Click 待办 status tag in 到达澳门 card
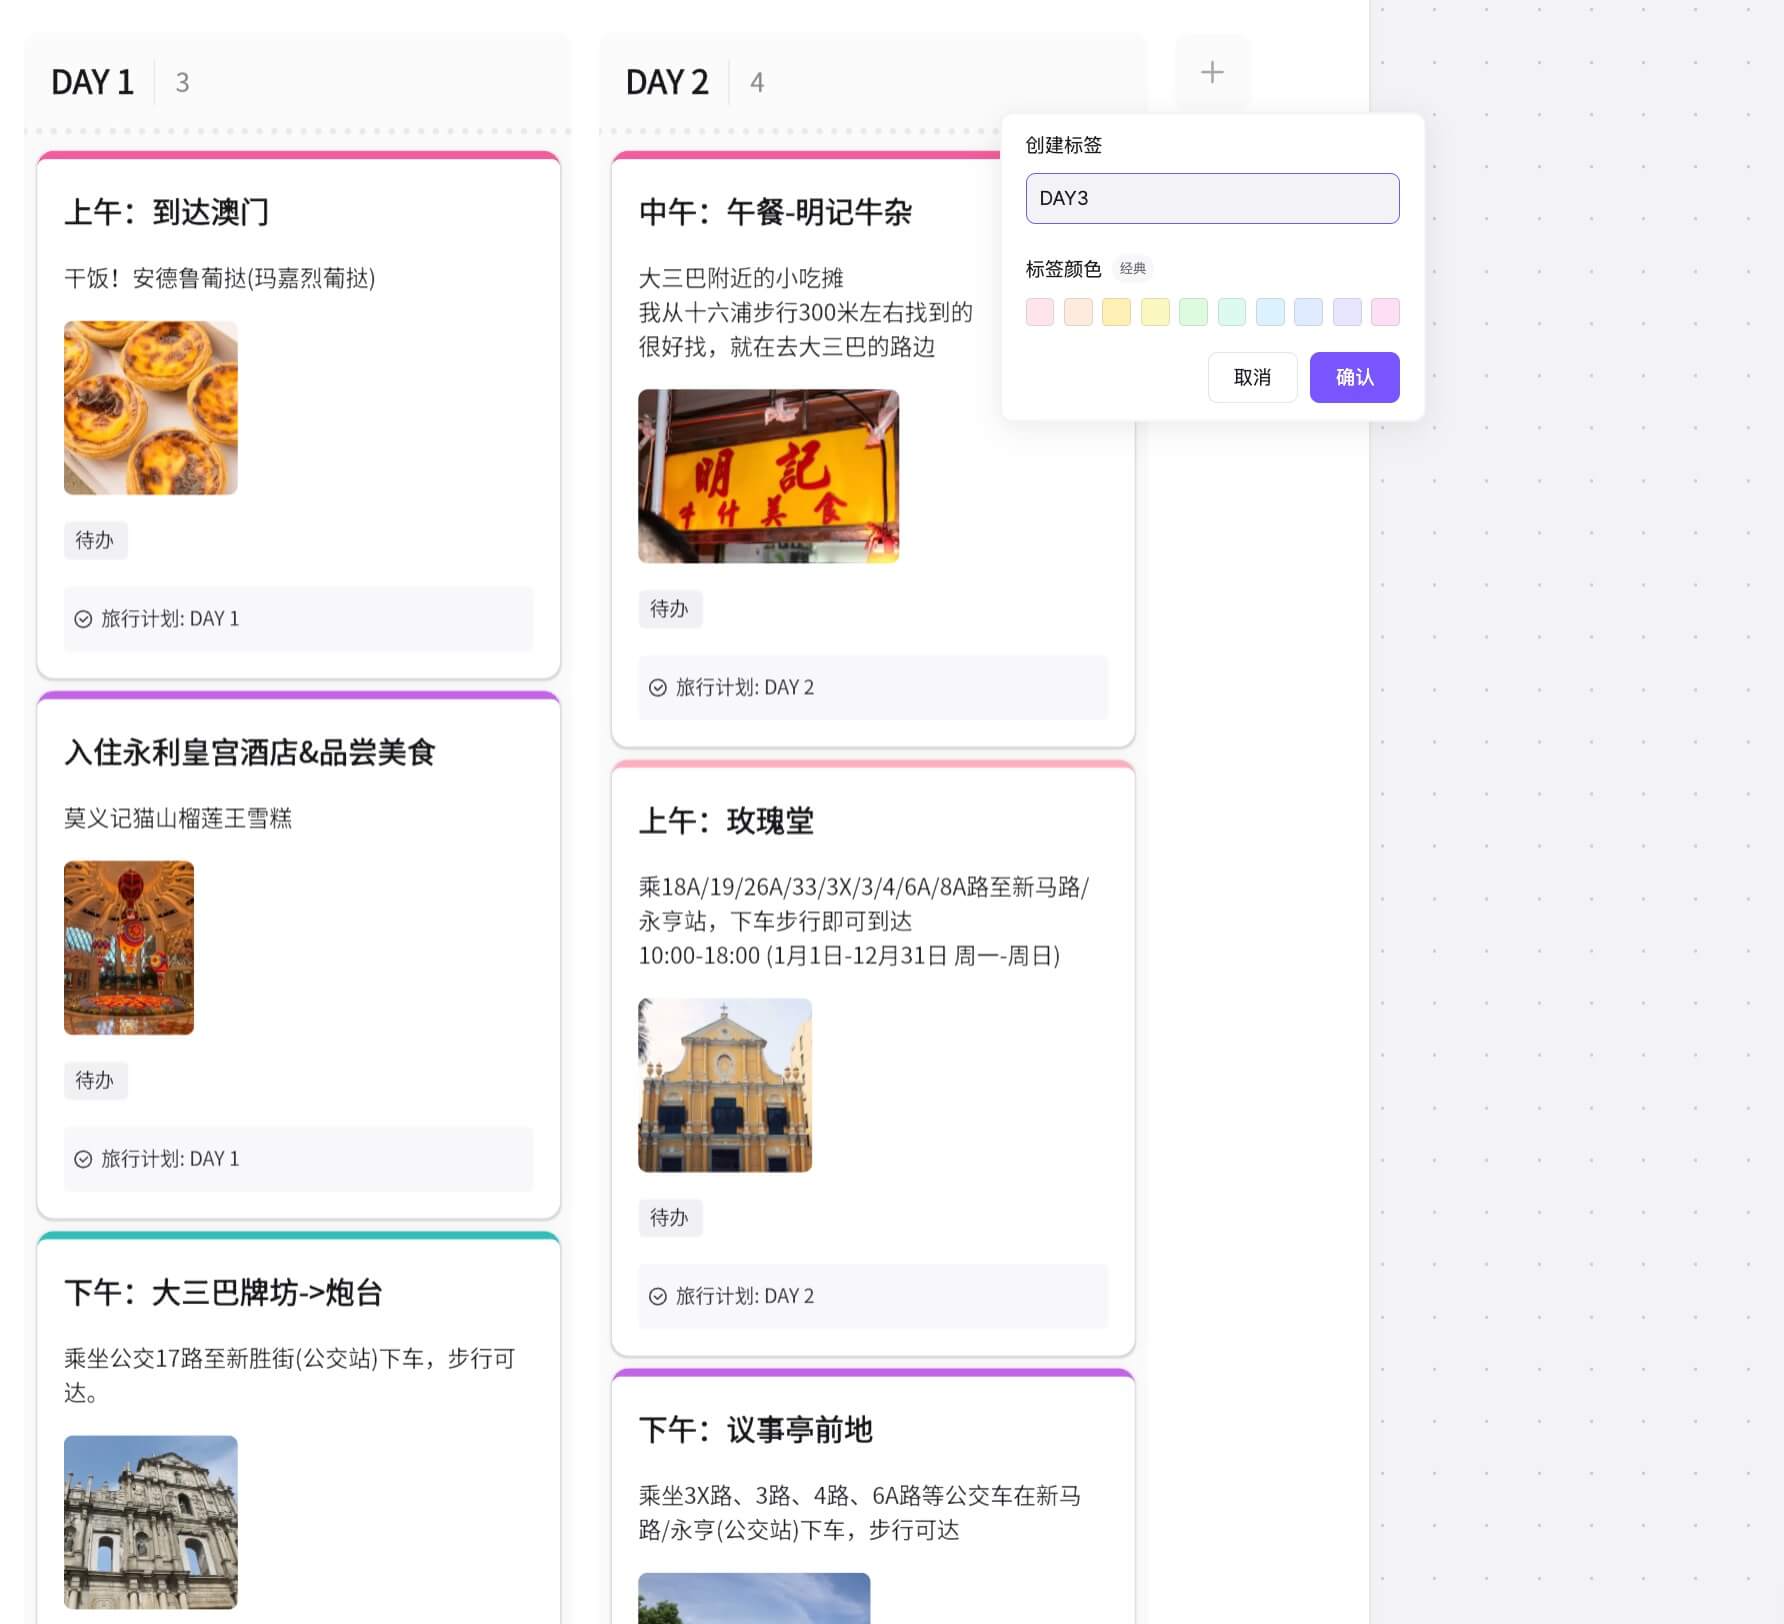 coord(95,541)
